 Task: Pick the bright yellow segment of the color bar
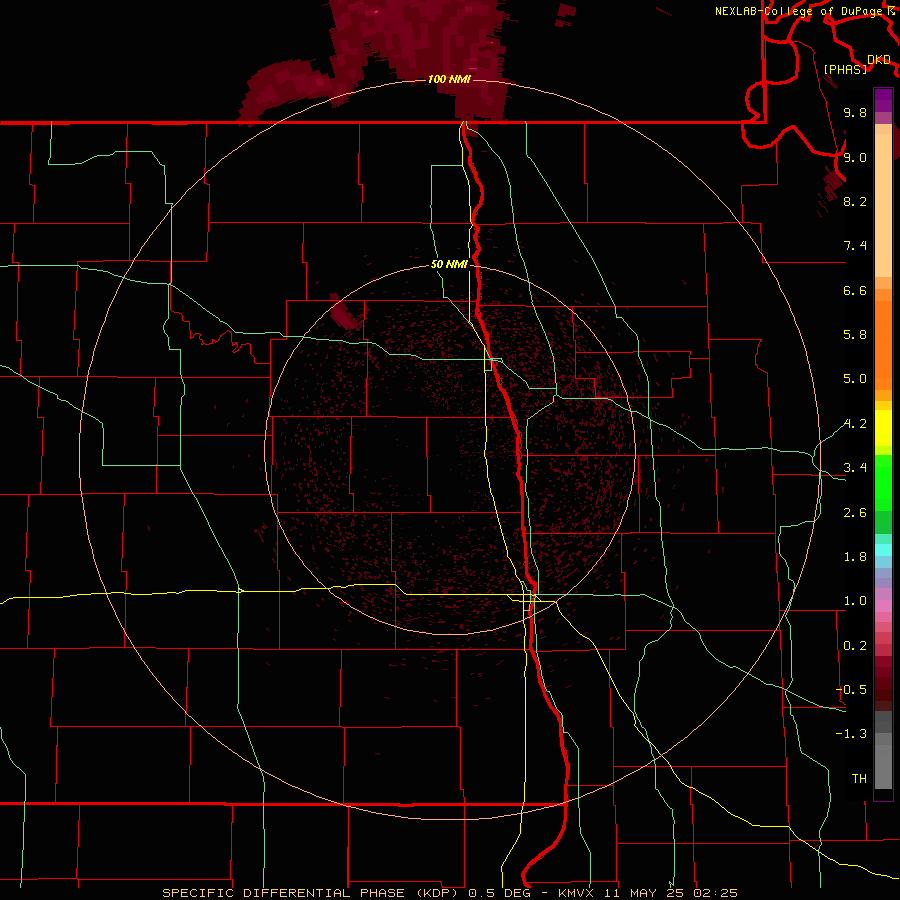click(x=883, y=428)
